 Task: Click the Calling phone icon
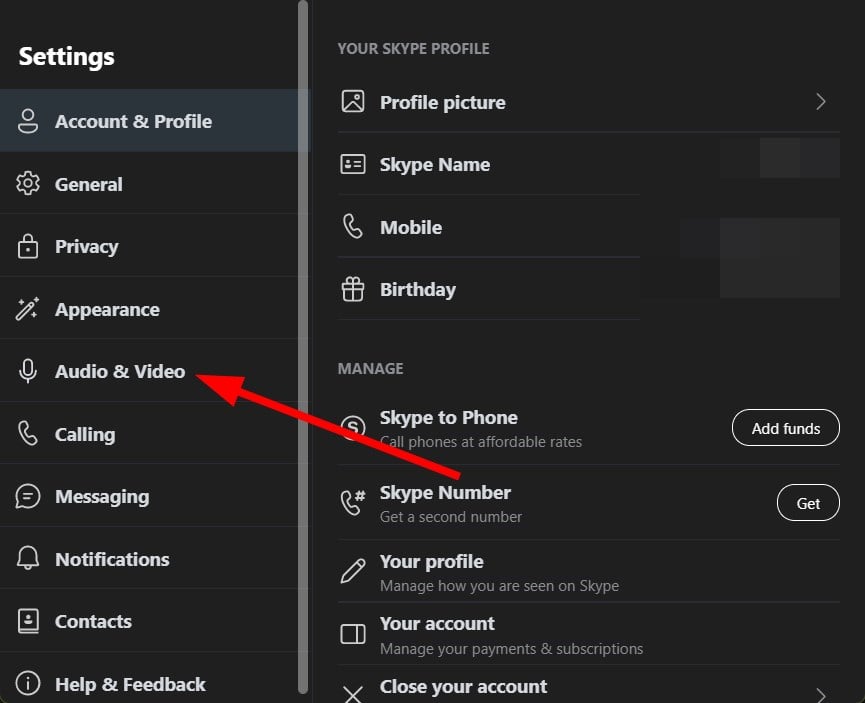[x=28, y=434]
